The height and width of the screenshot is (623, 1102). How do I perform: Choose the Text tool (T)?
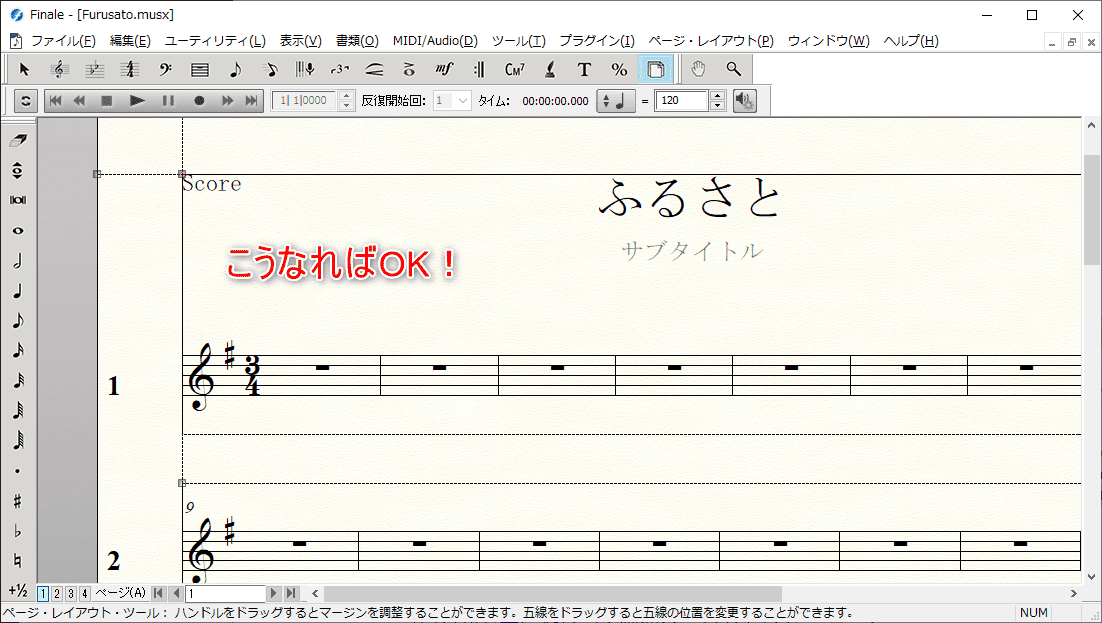point(584,69)
